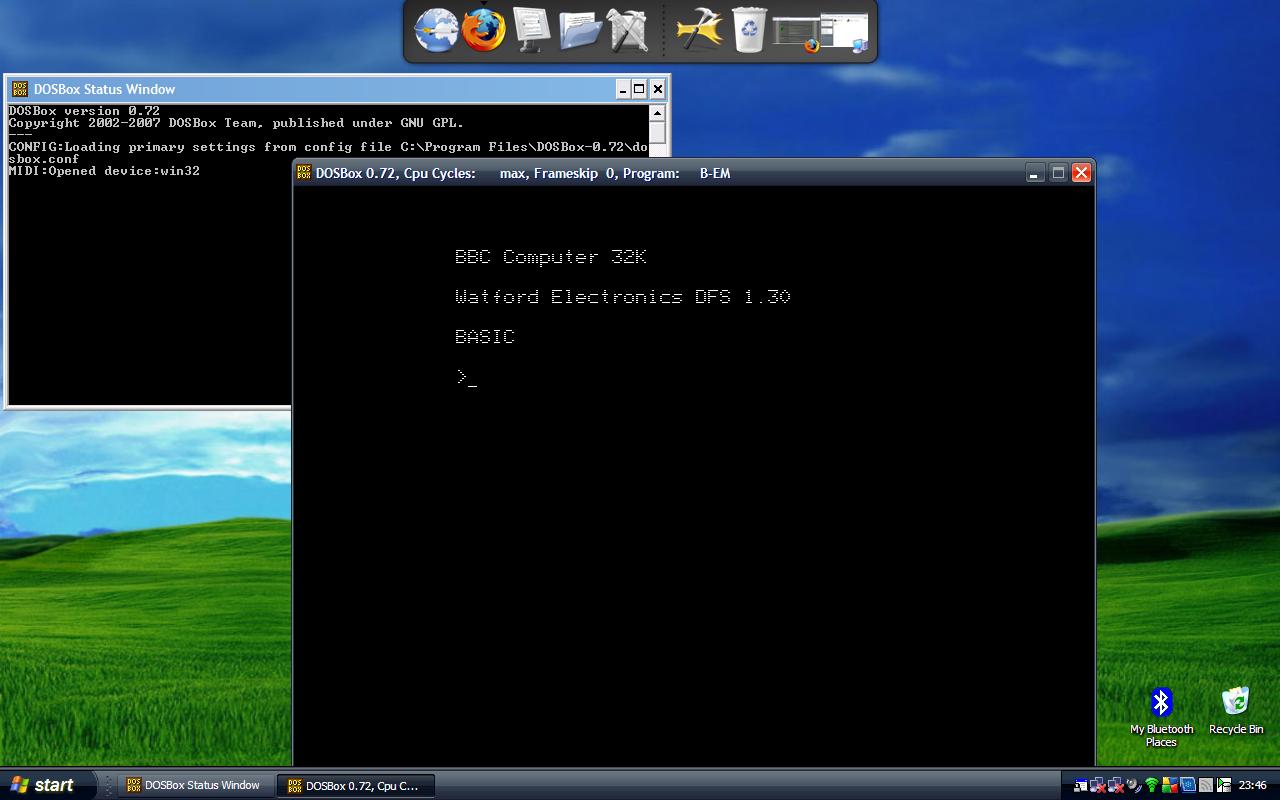Click the B-EM emulator title bar text
The width and height of the screenshot is (1280, 800).
523,173
